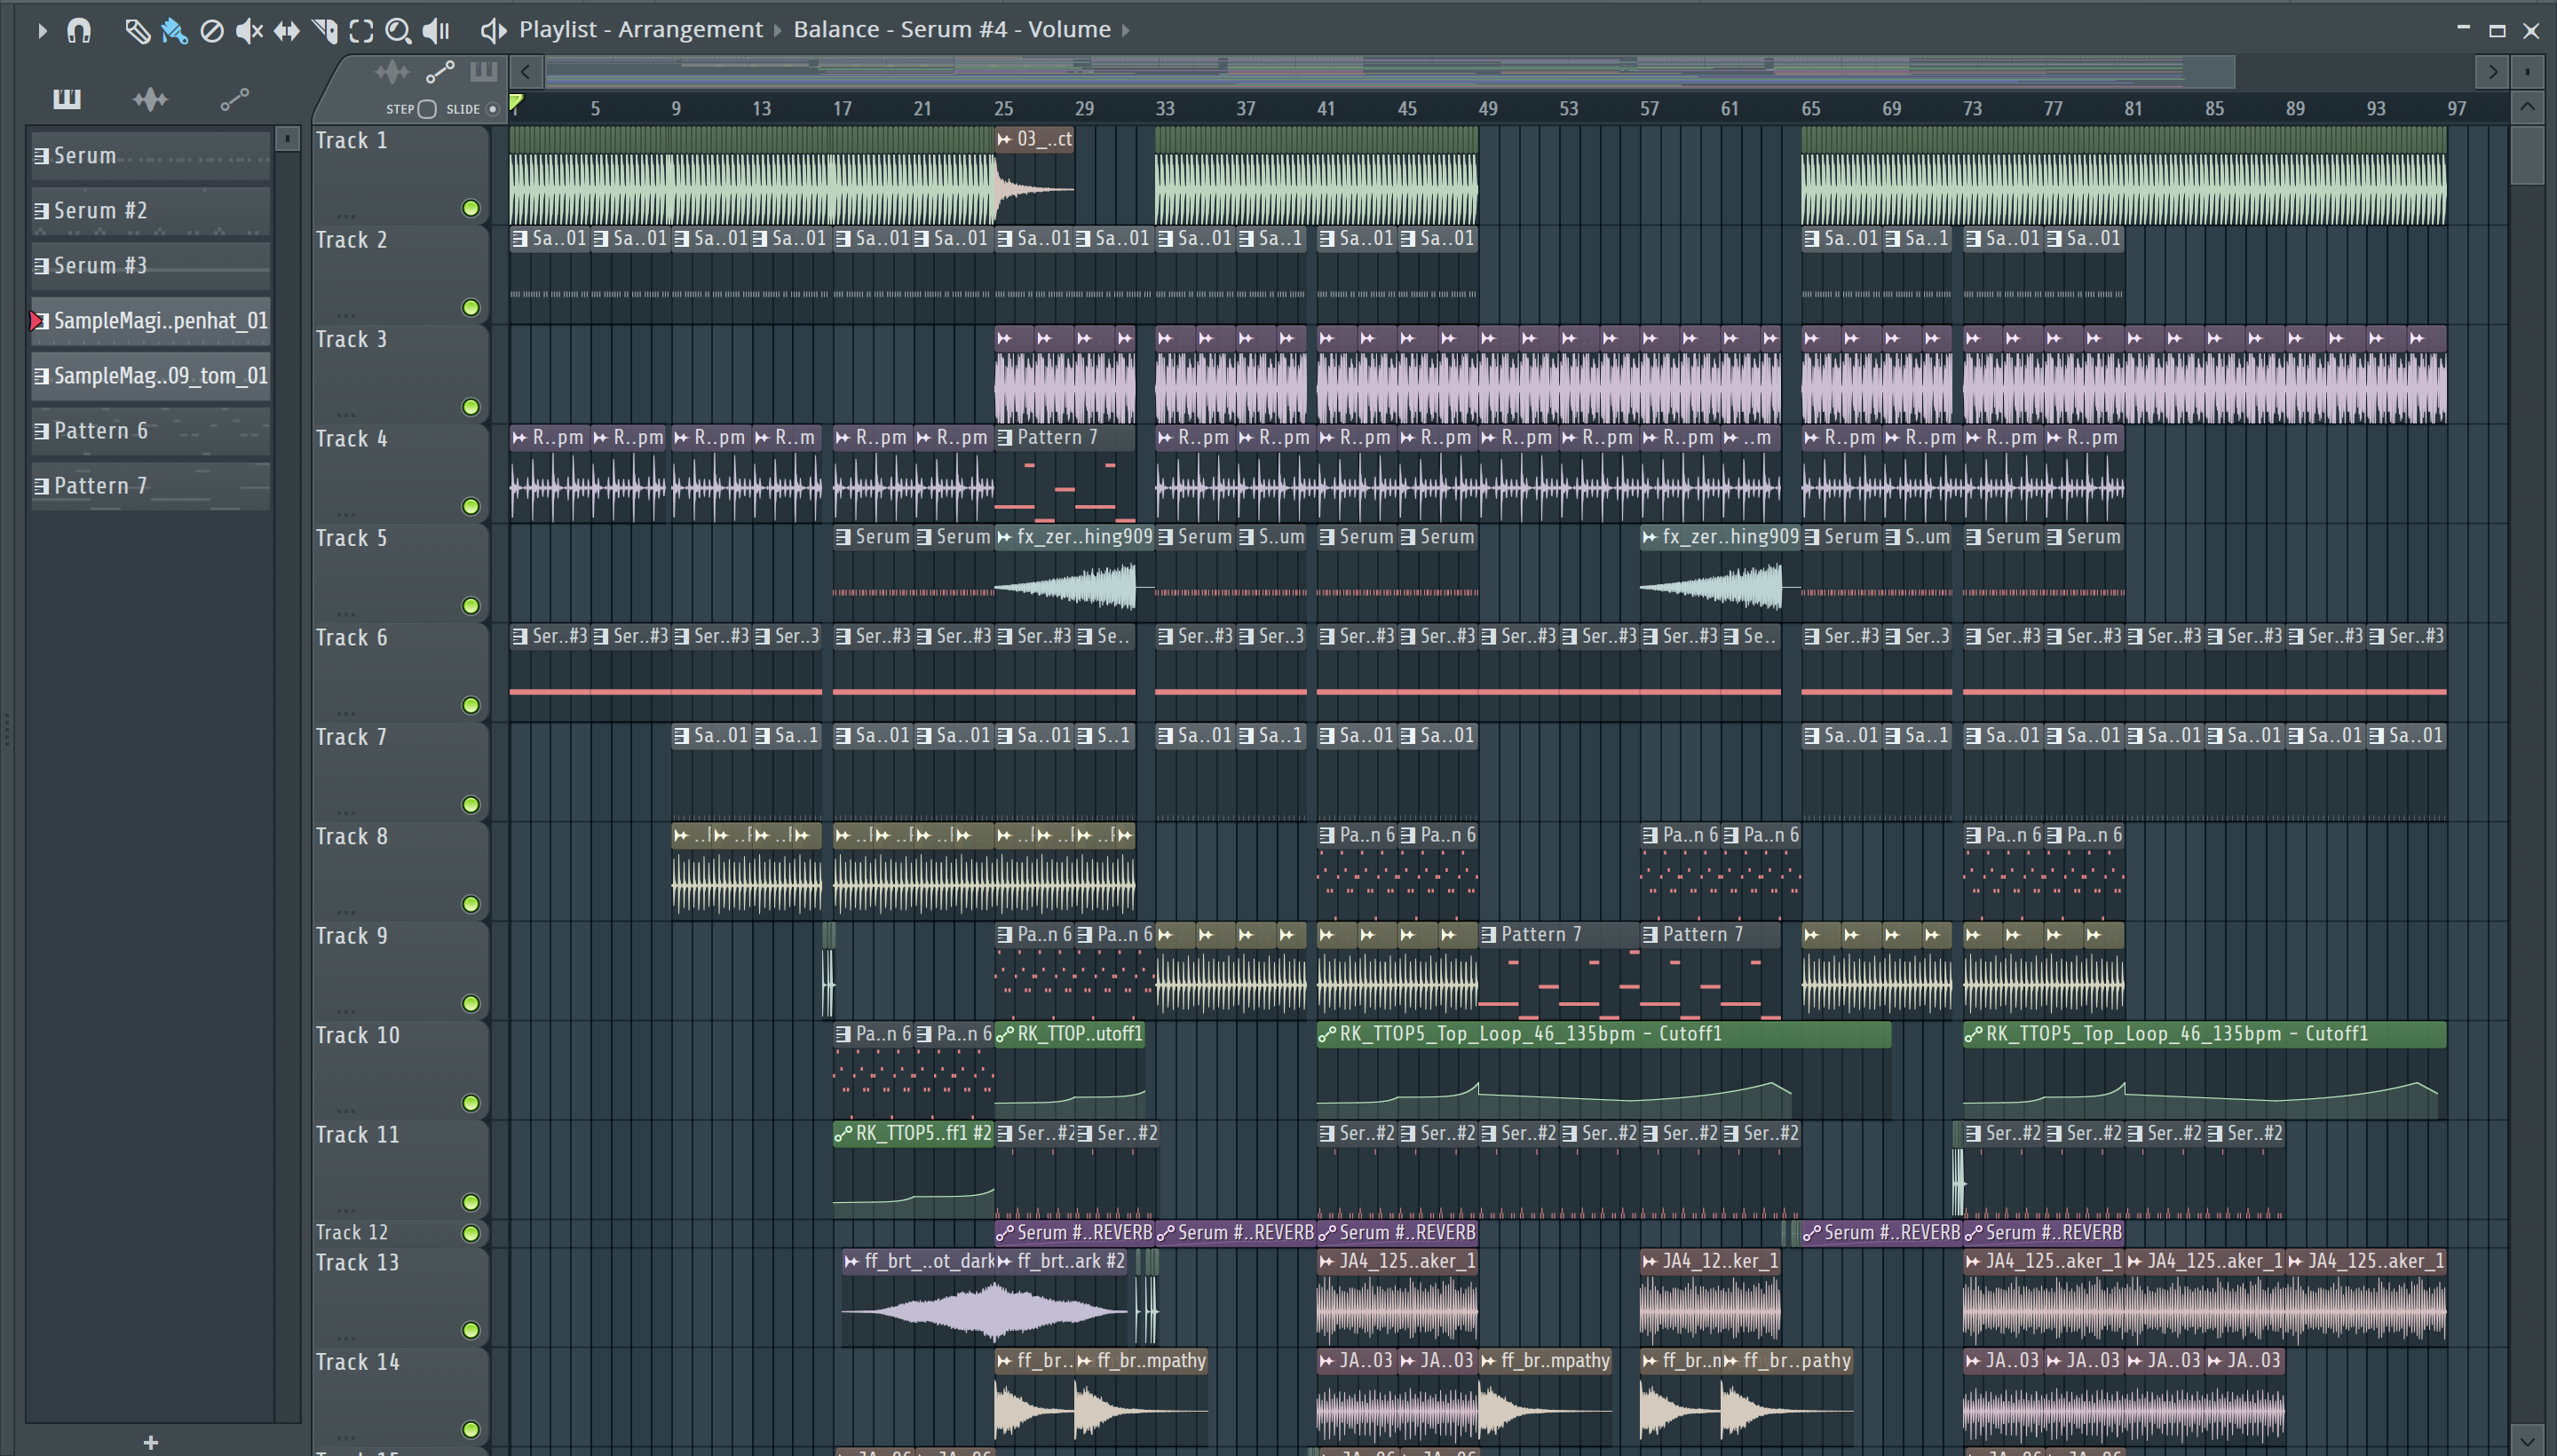Show audio clips in picker panel

coord(150,98)
